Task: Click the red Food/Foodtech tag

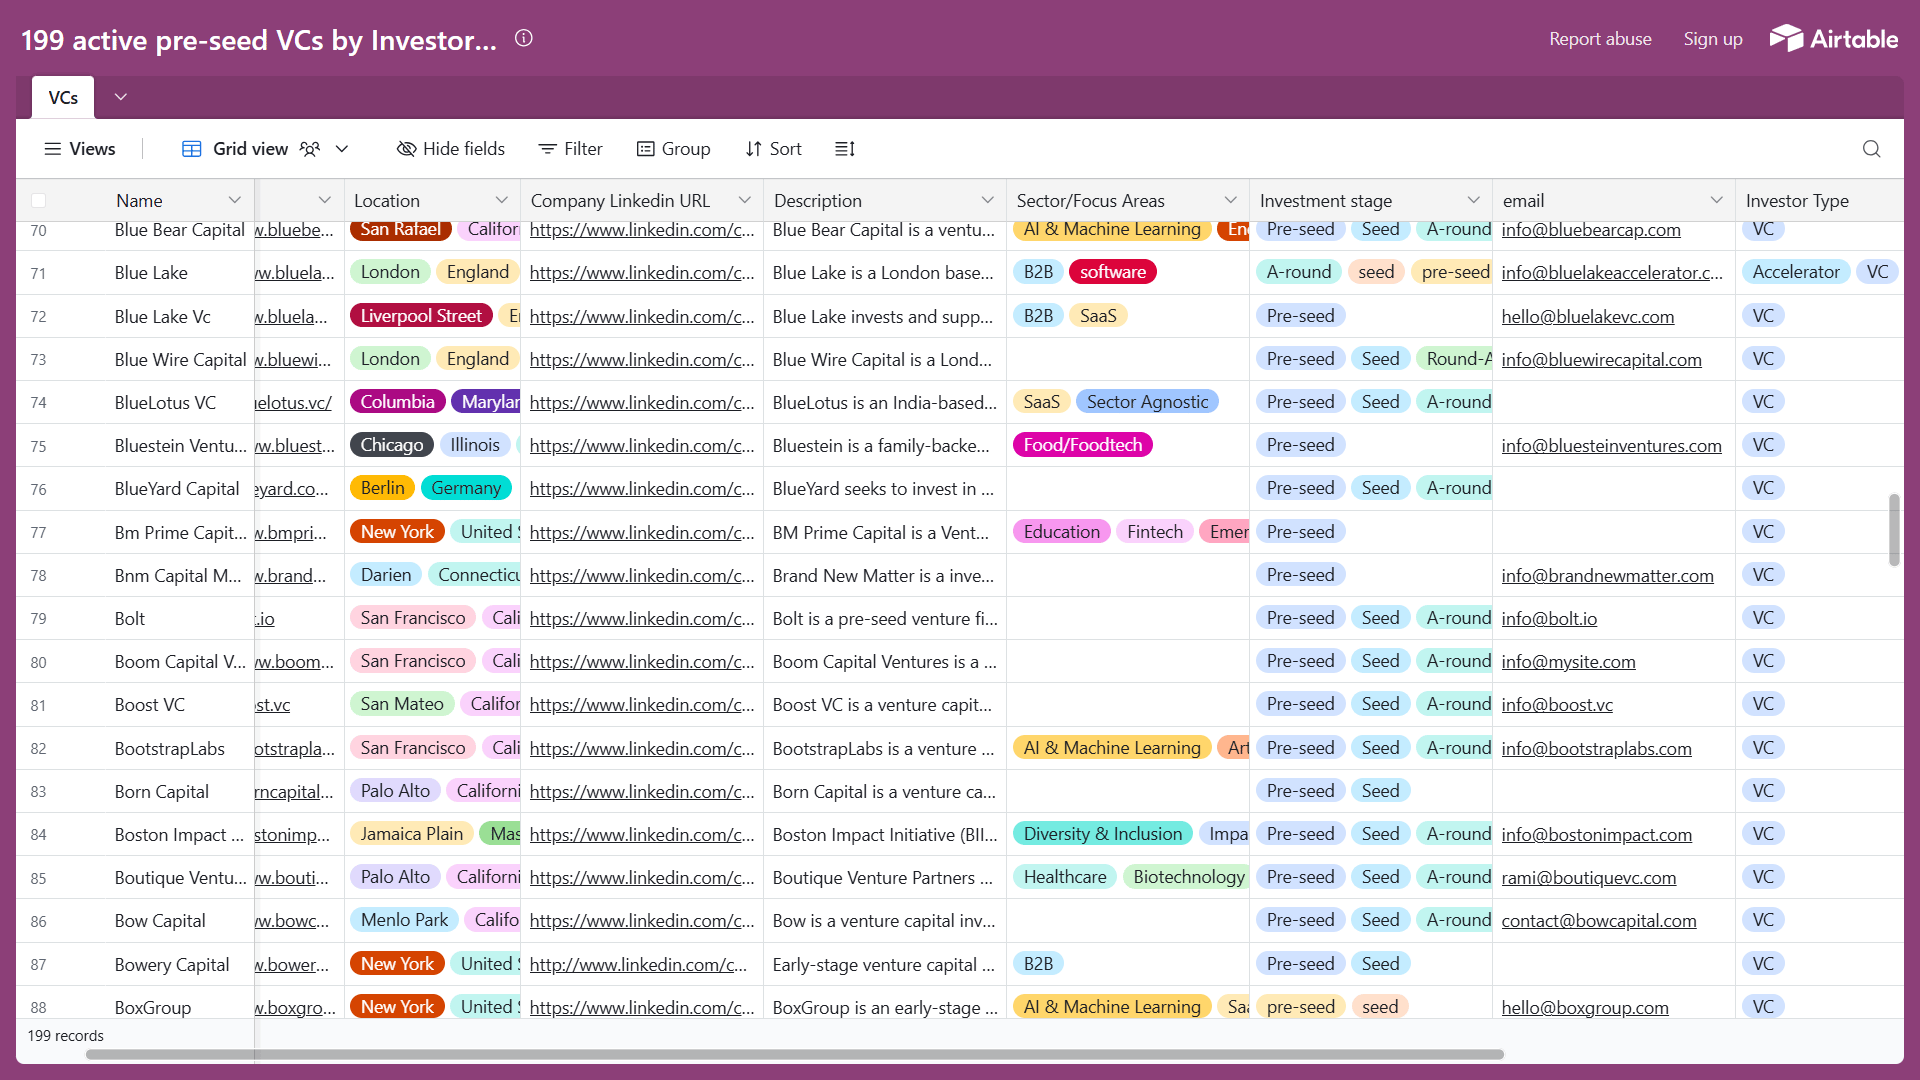Action: [x=1083, y=445]
